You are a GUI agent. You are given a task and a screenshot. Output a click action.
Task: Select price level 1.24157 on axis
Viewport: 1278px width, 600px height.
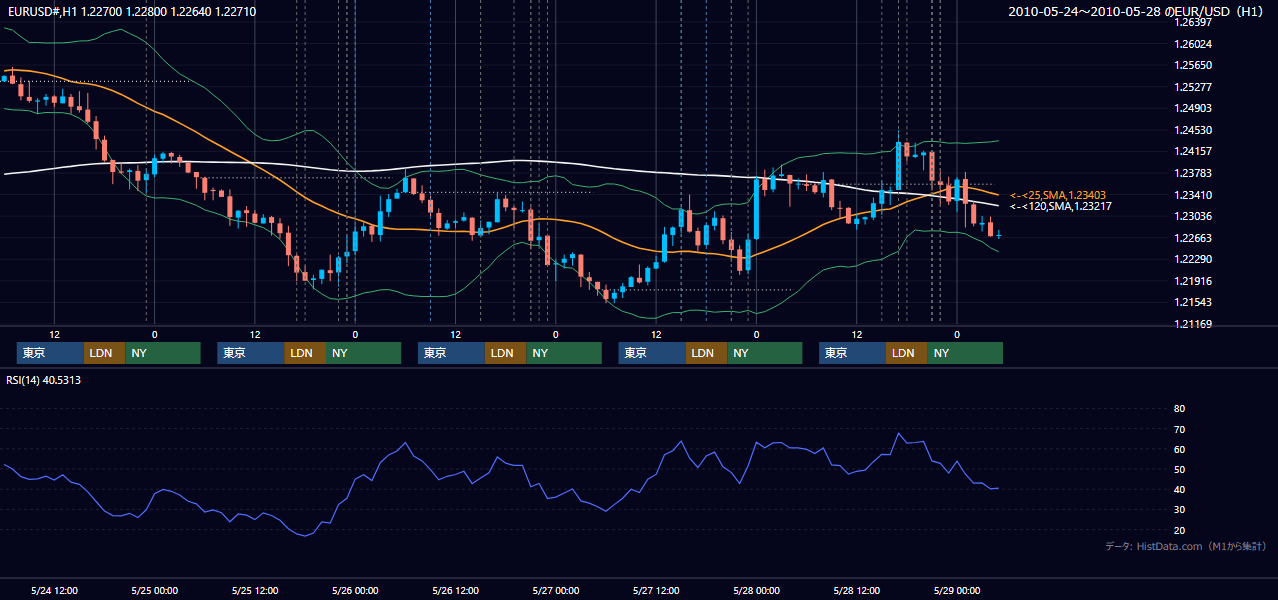click(x=1192, y=151)
